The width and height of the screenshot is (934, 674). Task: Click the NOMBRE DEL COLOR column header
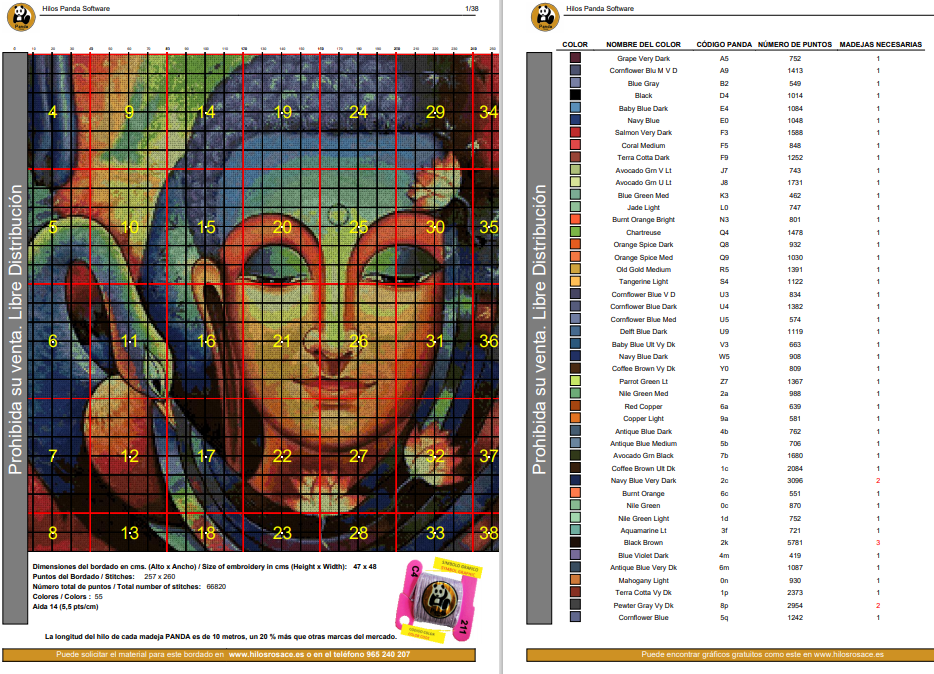(x=643, y=45)
